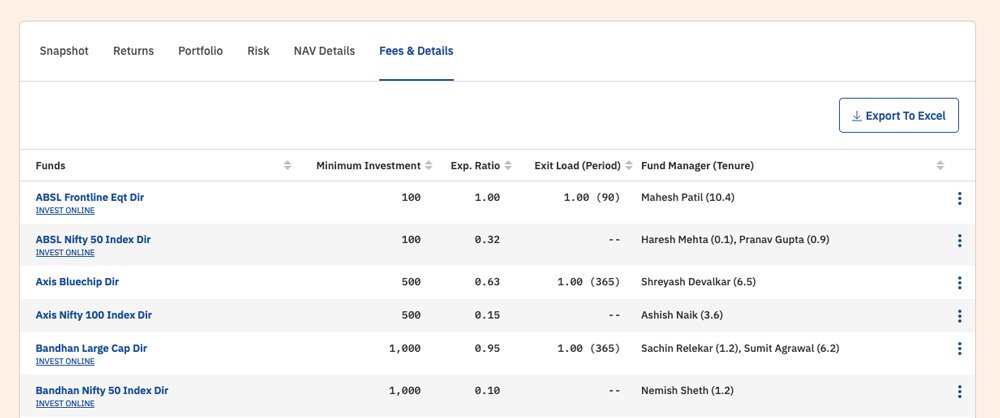The width and height of the screenshot is (1000, 418).
Task: Open kebab menu for Axis Bluechip Dir row
Action: point(959,283)
